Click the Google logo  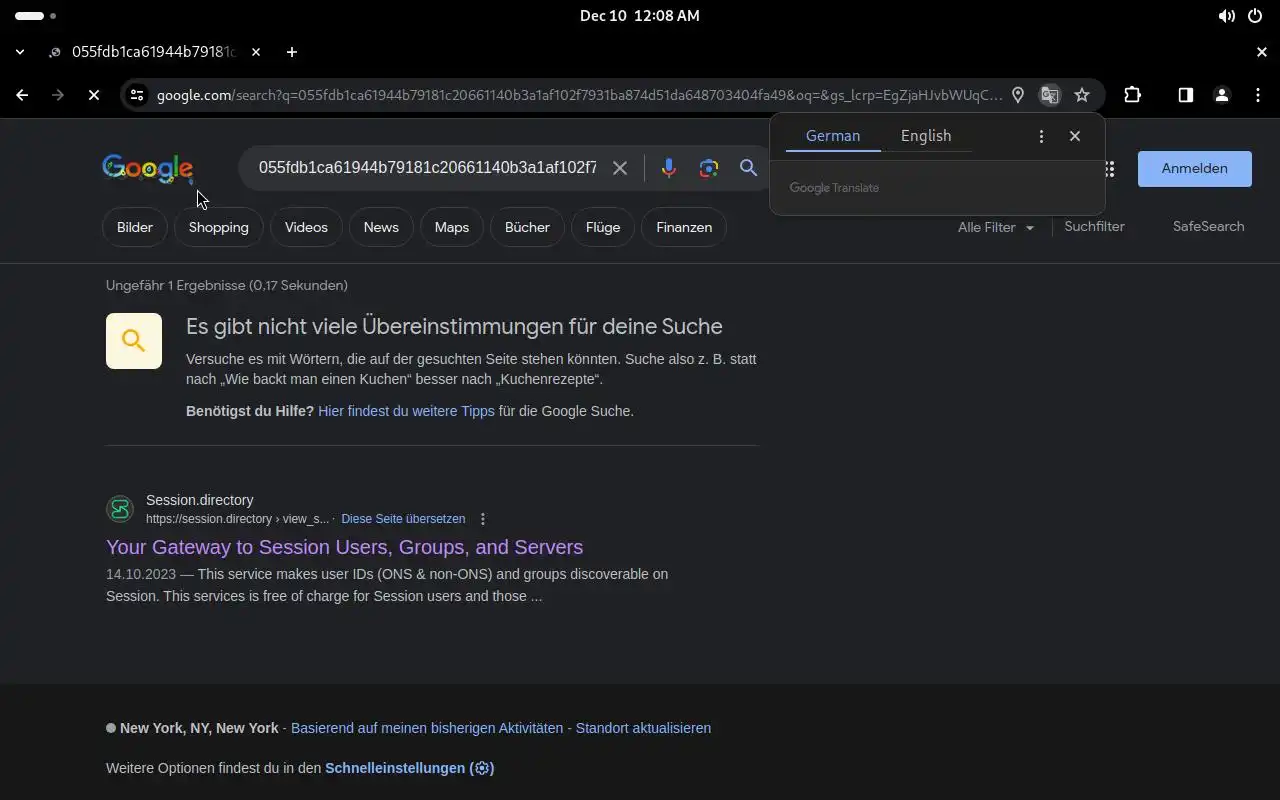pos(148,169)
